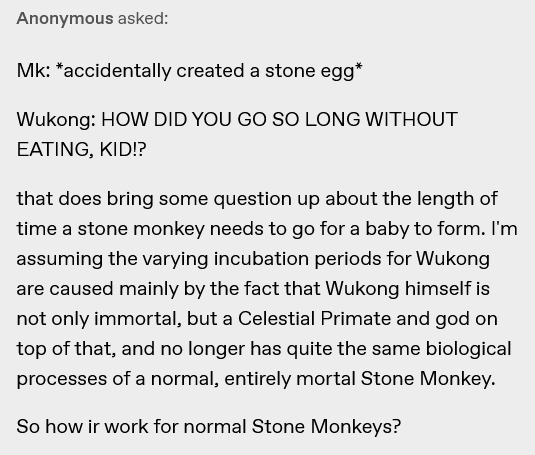Click the 'asked:' label text
This screenshot has height=455, width=535.
click(143, 18)
